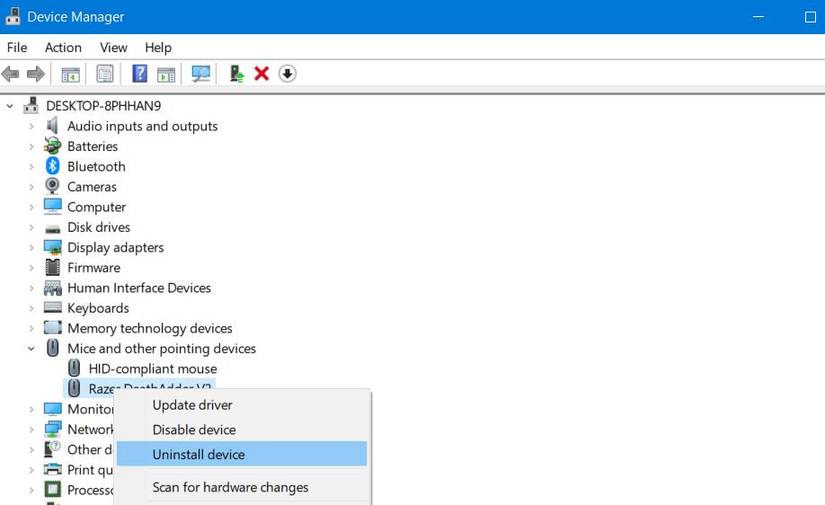The image size is (825, 505).
Task: Click the Update device driver toolbar icon
Action: coord(237,74)
